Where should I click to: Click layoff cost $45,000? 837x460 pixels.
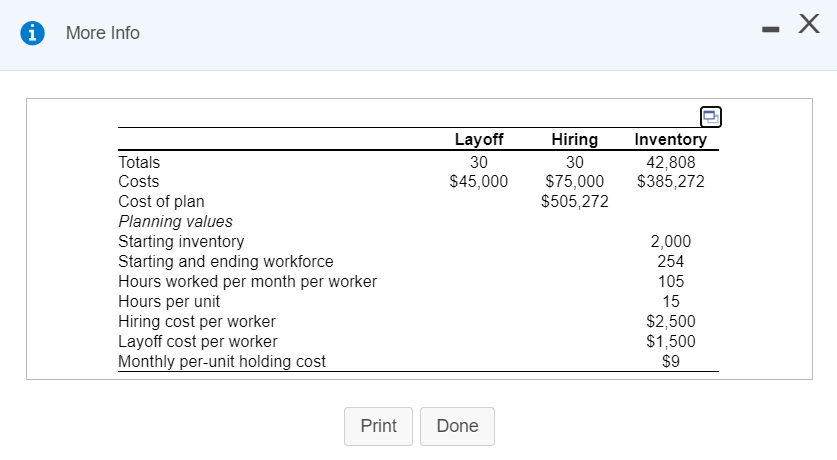pos(479,181)
